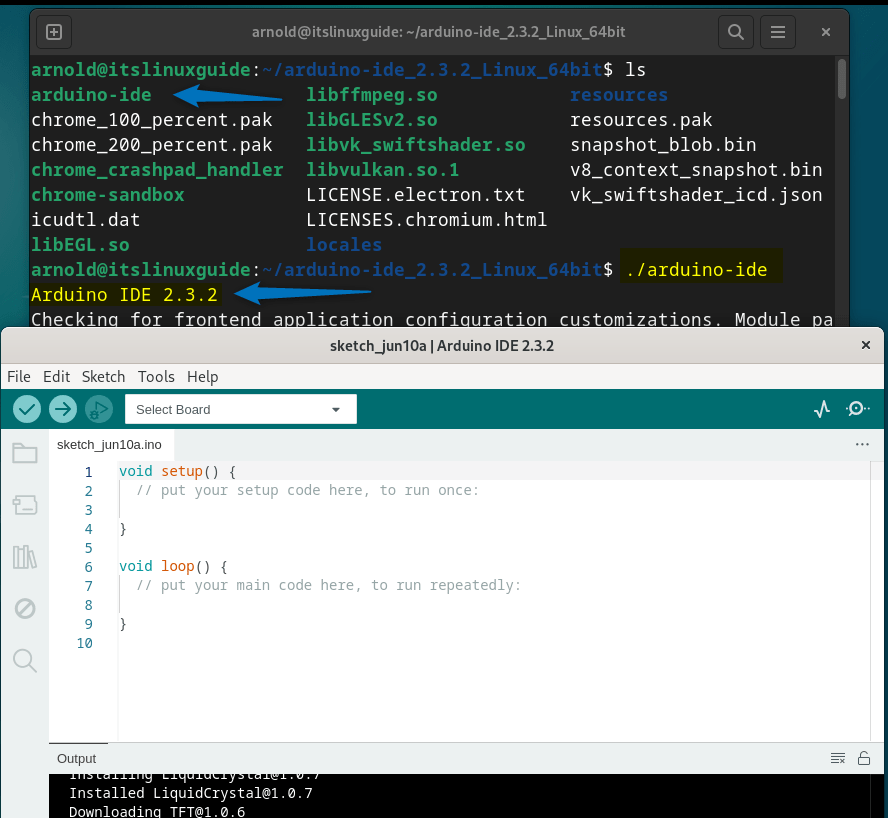Toggle the Debug sidebar panel
The height and width of the screenshot is (818, 888).
pyautogui.click(x=24, y=608)
